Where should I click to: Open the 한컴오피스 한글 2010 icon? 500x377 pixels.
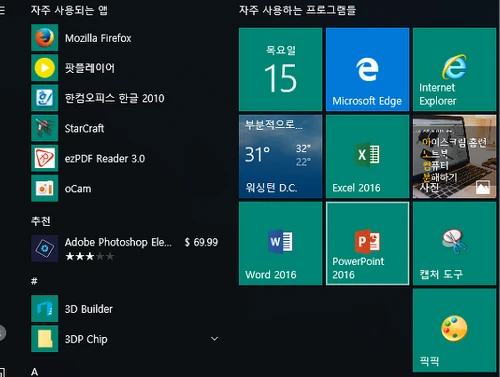click(x=45, y=98)
